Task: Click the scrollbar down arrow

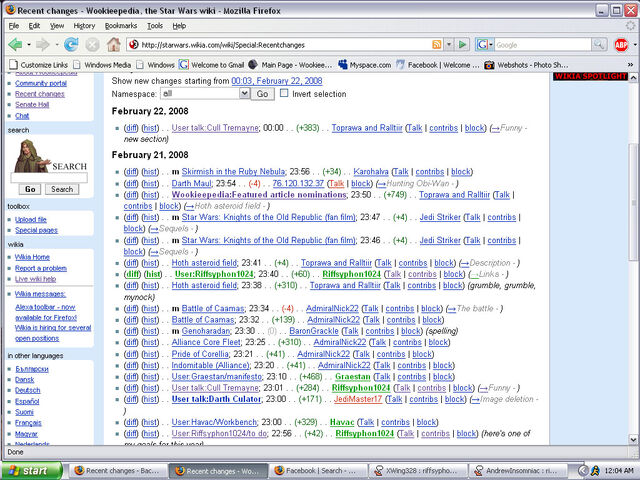Action: pos(633,440)
